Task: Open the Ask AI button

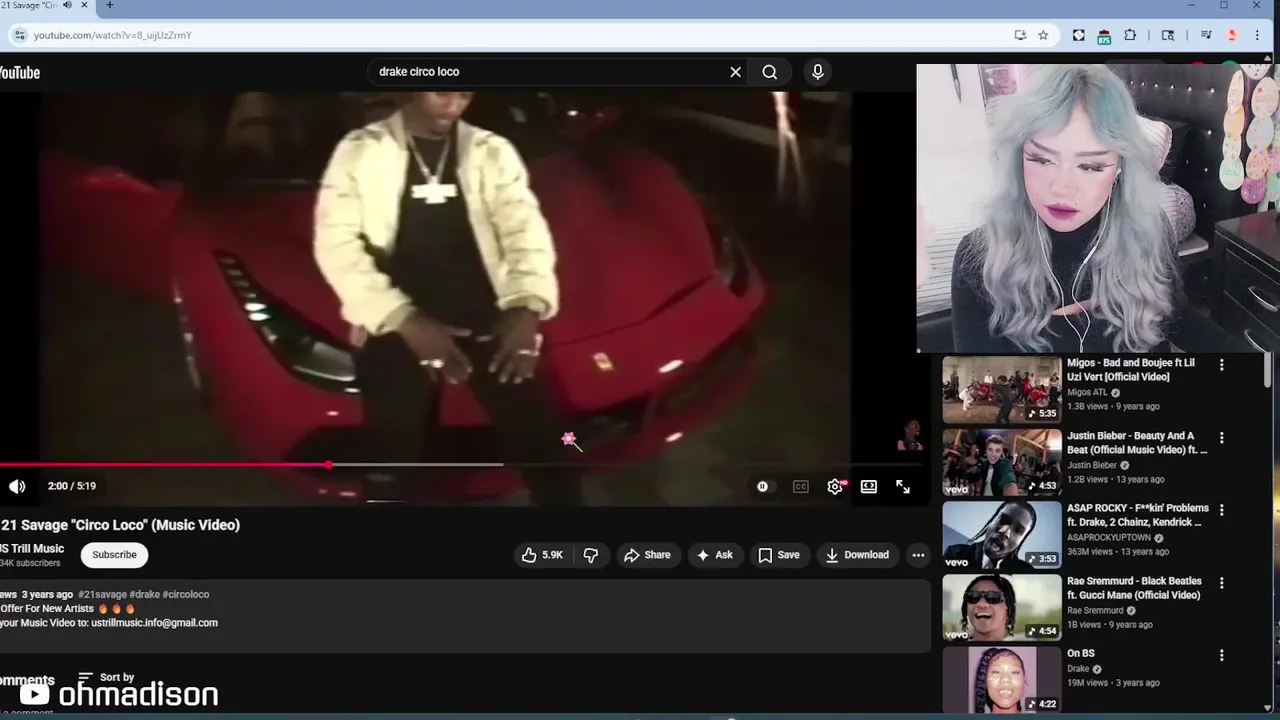Action: coord(715,555)
